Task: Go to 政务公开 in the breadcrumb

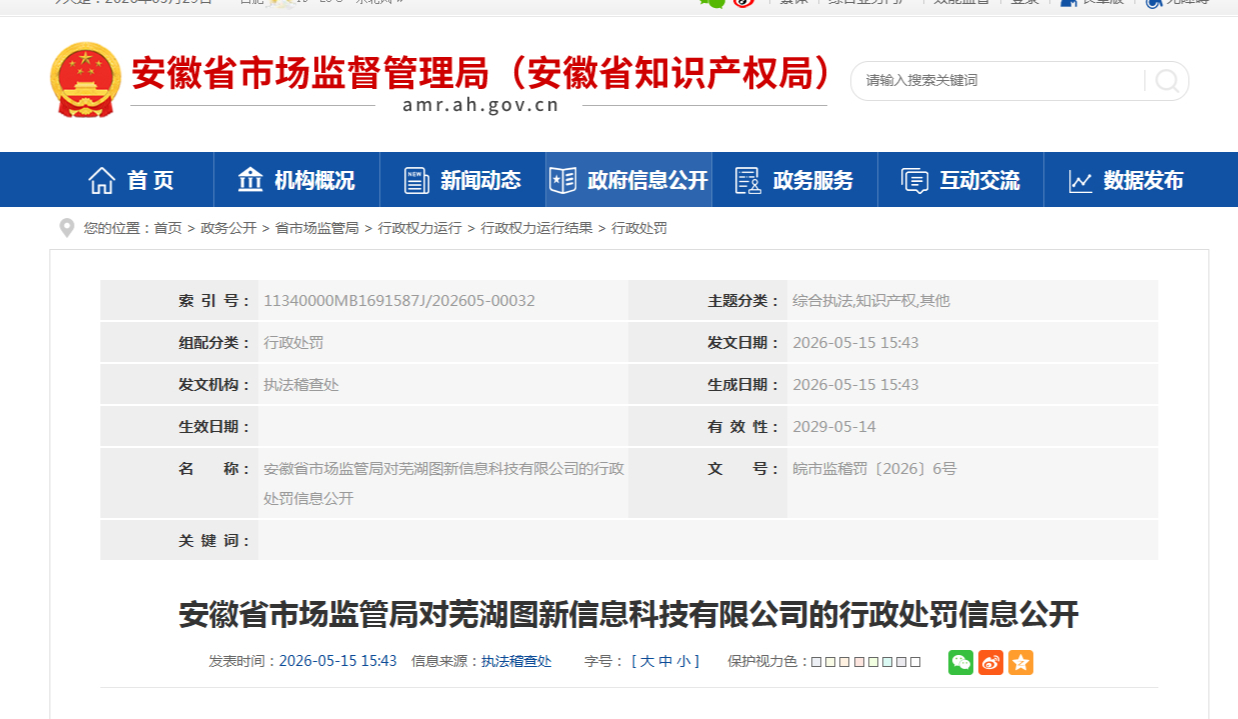Action: [228, 228]
